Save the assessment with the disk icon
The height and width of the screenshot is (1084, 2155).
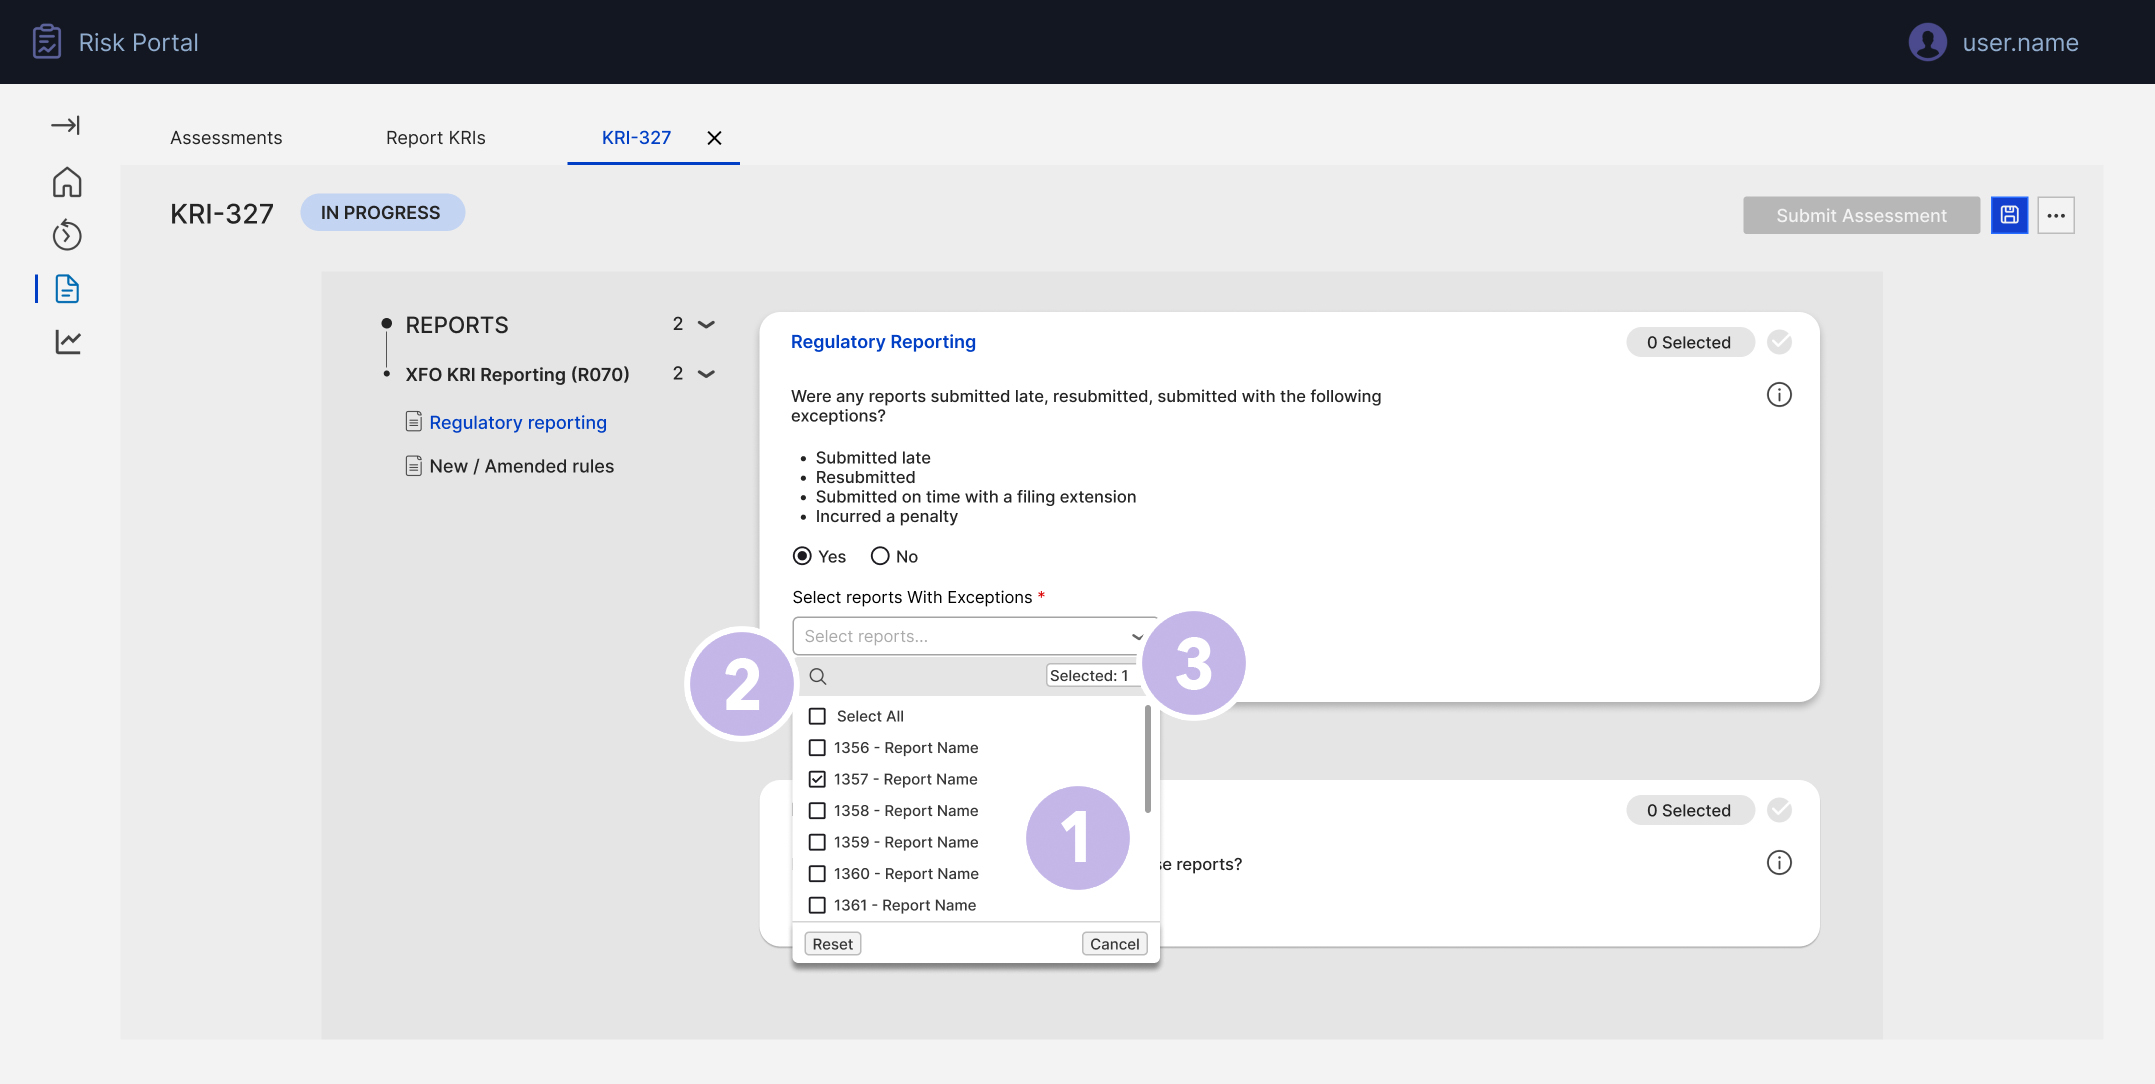click(x=2009, y=215)
